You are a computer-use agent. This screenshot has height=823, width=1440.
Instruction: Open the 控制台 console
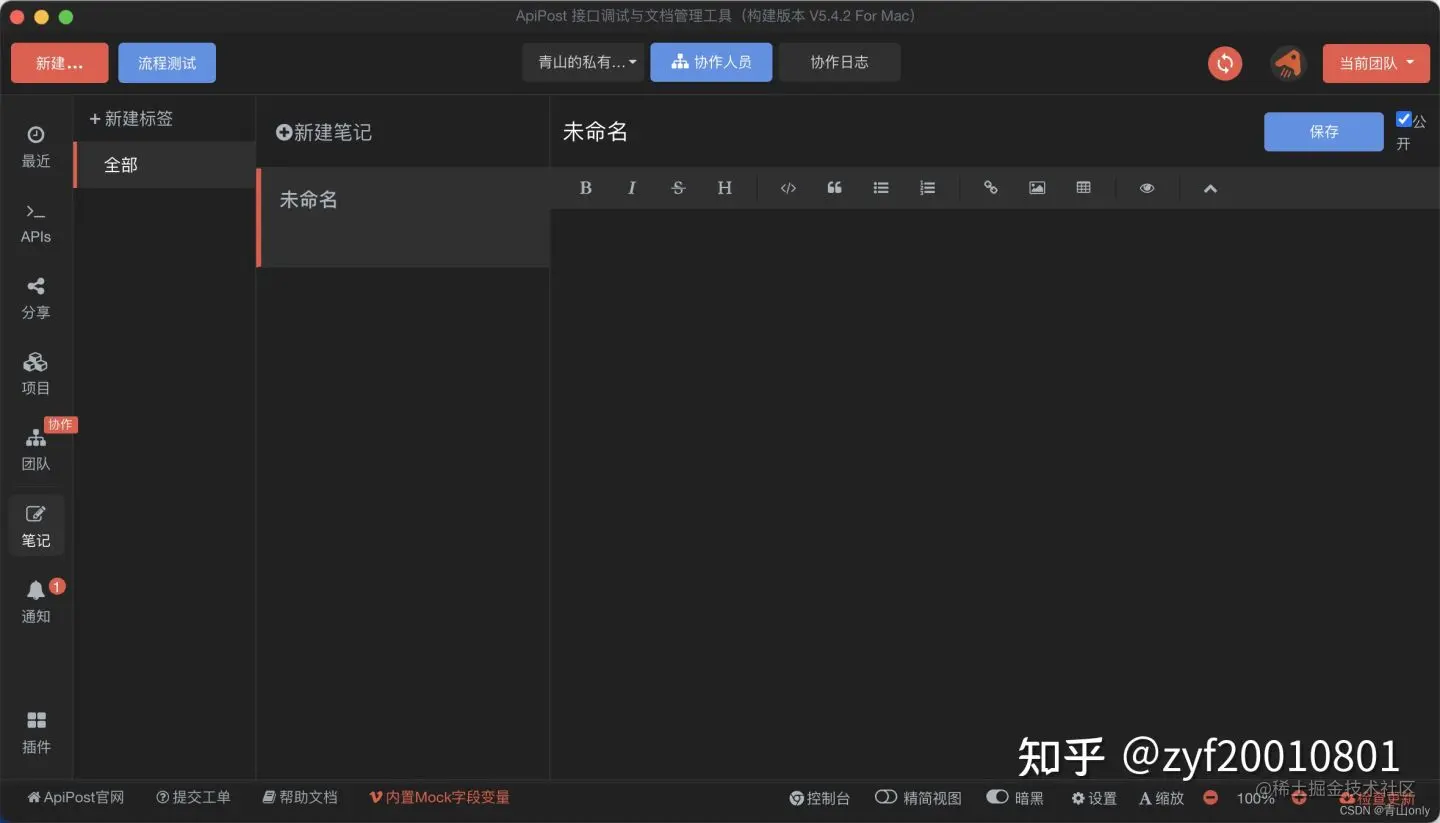tap(819, 798)
